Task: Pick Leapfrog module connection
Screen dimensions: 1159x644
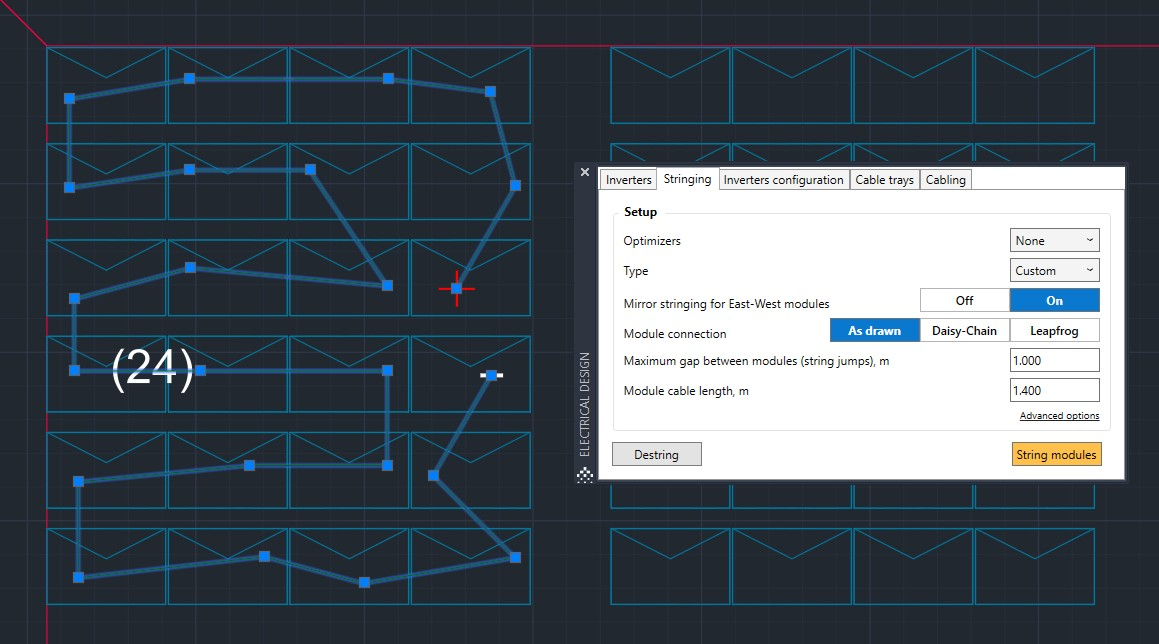Action: tap(1054, 330)
